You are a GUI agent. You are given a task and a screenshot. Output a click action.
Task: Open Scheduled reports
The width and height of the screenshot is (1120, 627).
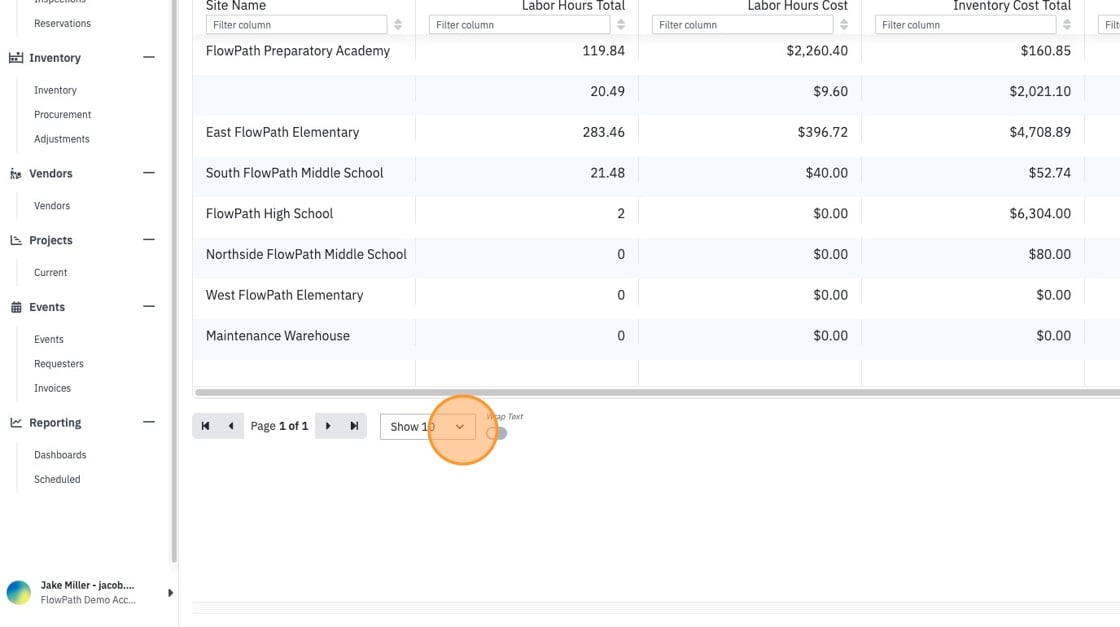tap(57, 479)
